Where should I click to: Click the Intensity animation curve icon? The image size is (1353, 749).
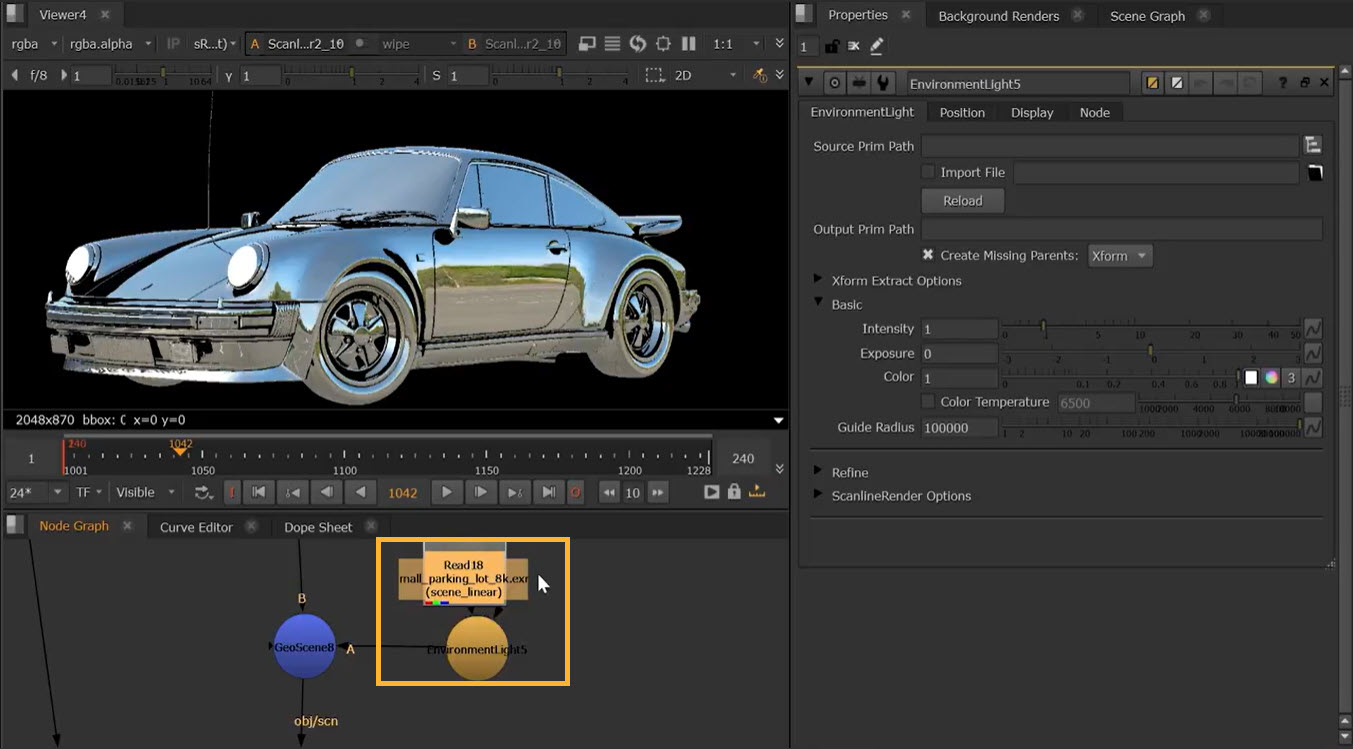[1313, 329]
